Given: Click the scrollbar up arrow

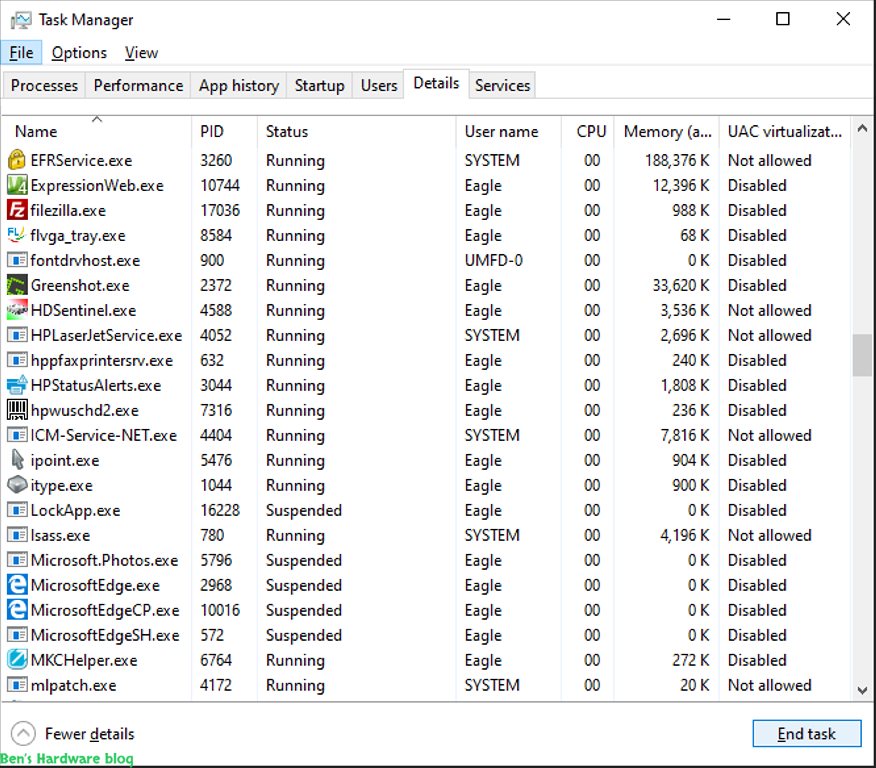Looking at the screenshot, I should (x=862, y=128).
